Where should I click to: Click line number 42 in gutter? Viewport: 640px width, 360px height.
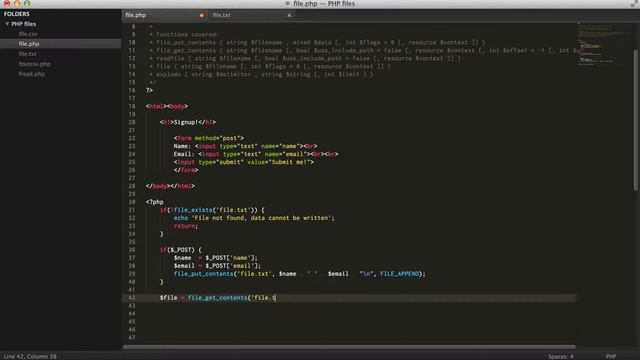(132, 298)
